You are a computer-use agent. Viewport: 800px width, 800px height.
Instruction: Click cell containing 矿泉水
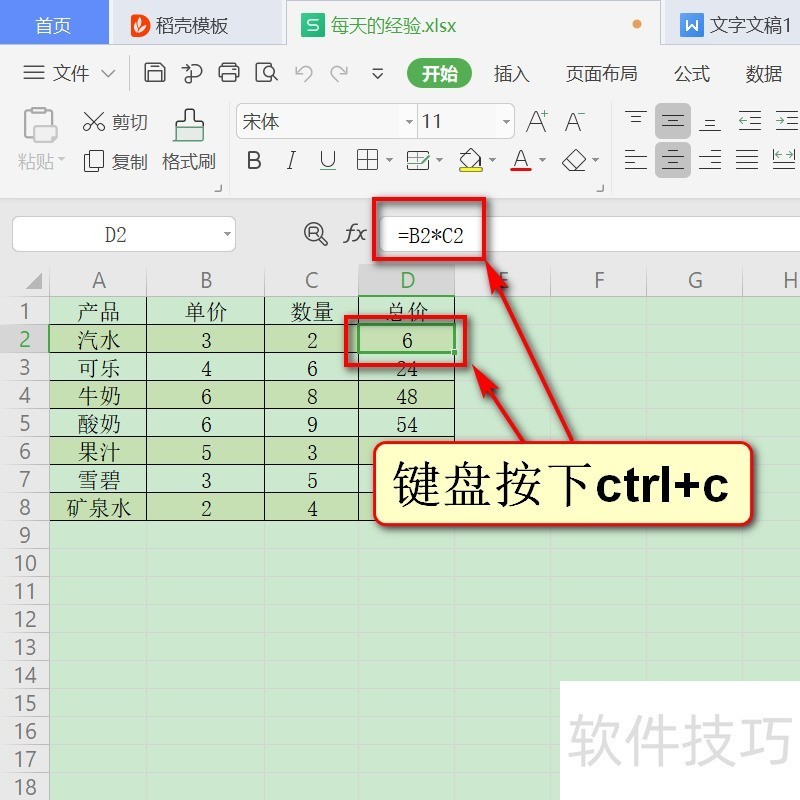point(98,507)
